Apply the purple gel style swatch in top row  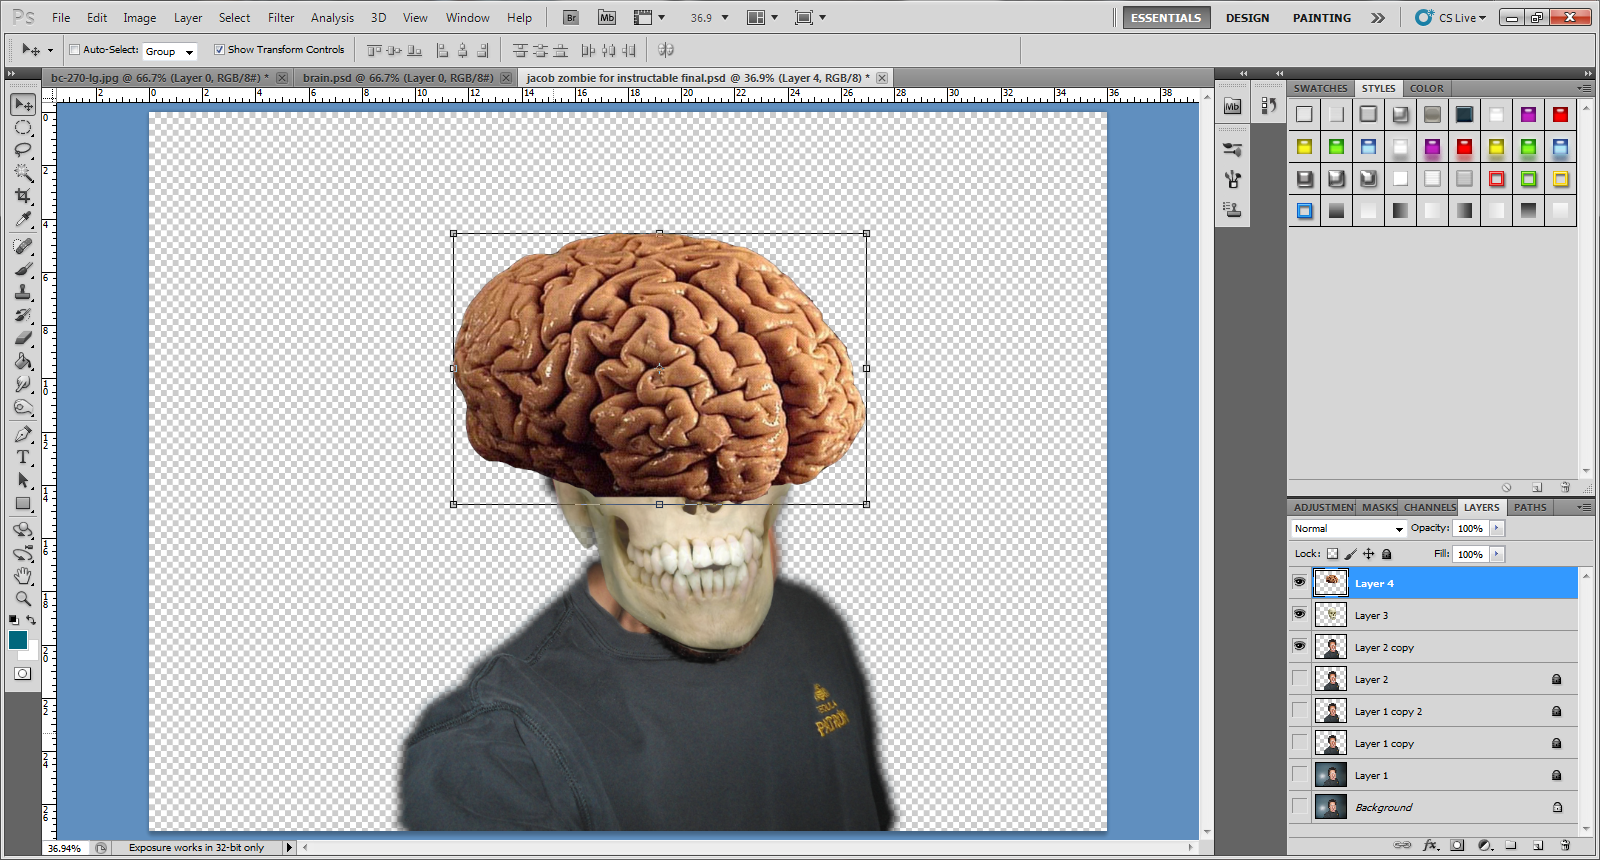[x=1528, y=114]
